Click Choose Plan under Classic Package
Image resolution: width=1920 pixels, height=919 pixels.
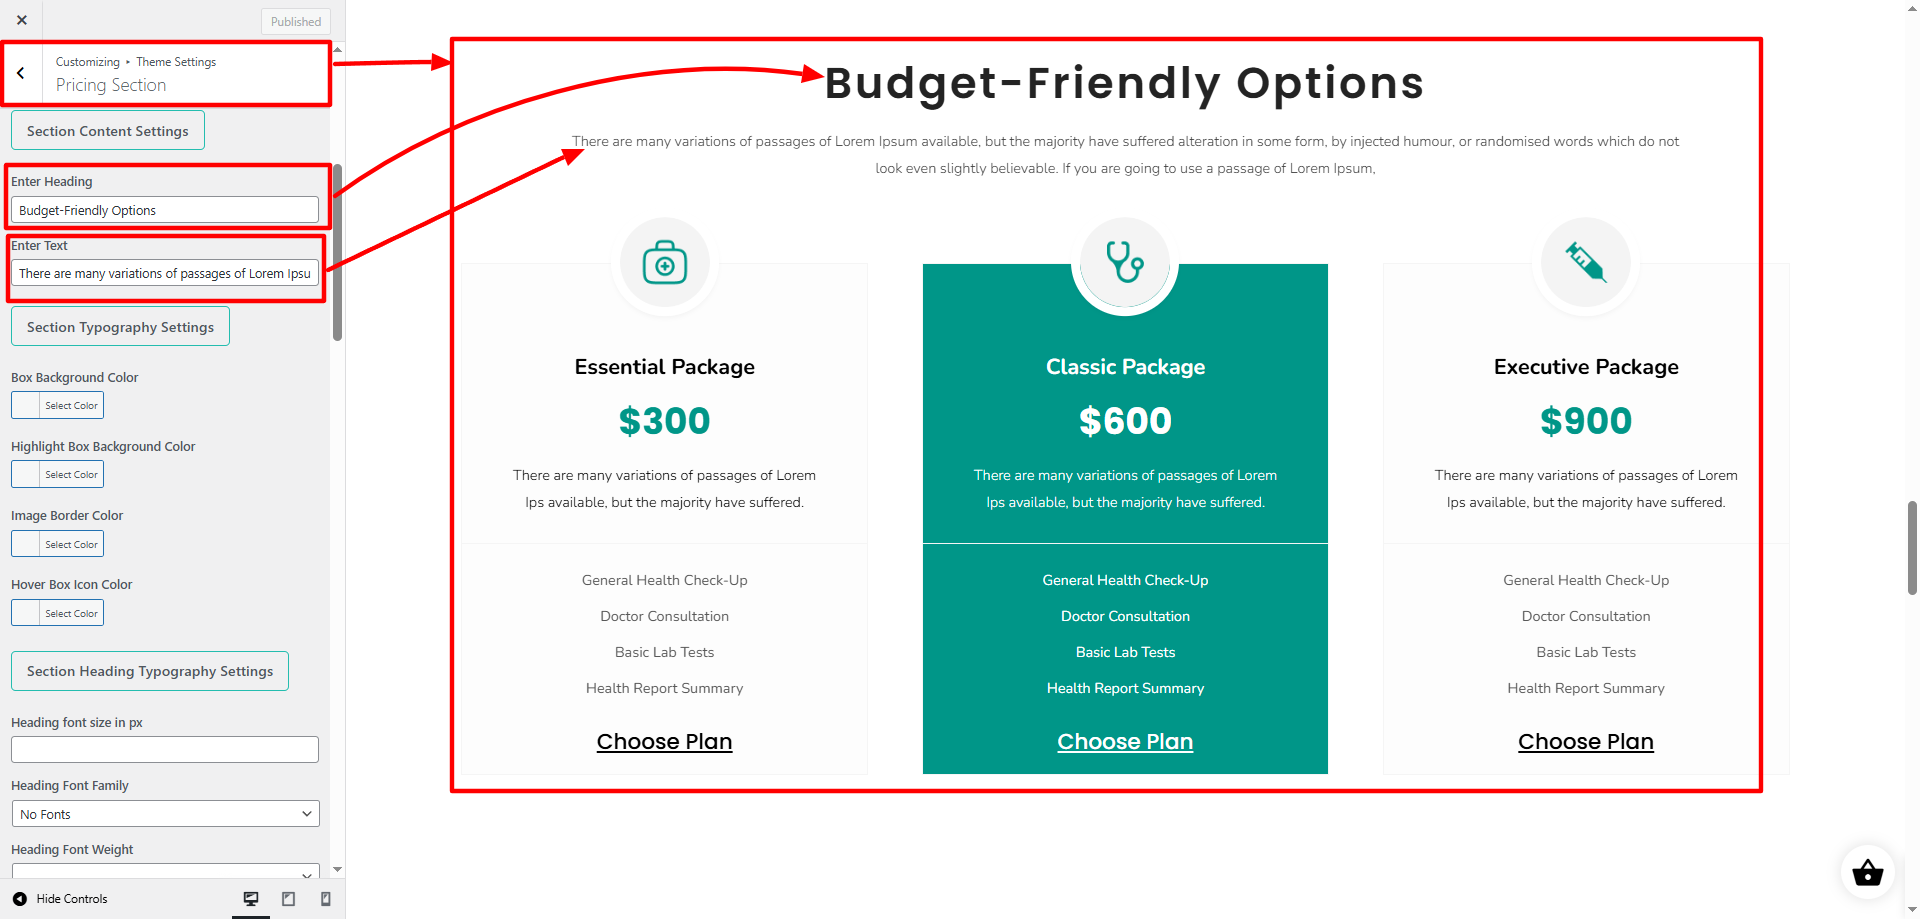(x=1125, y=742)
